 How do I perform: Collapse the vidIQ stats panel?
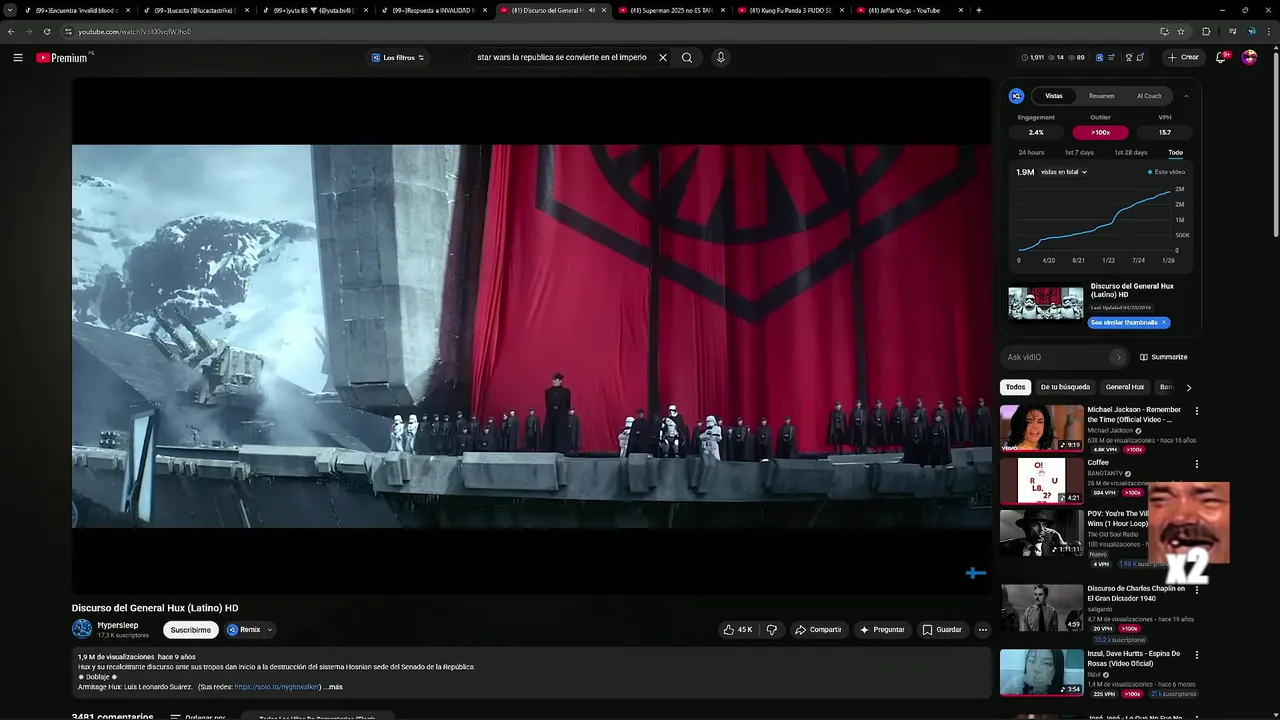point(1186,96)
